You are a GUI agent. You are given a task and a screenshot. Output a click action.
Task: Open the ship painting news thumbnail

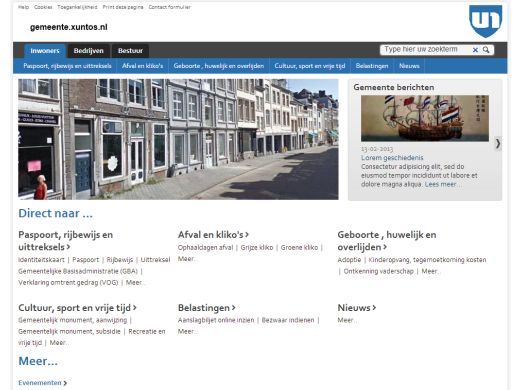[425, 118]
